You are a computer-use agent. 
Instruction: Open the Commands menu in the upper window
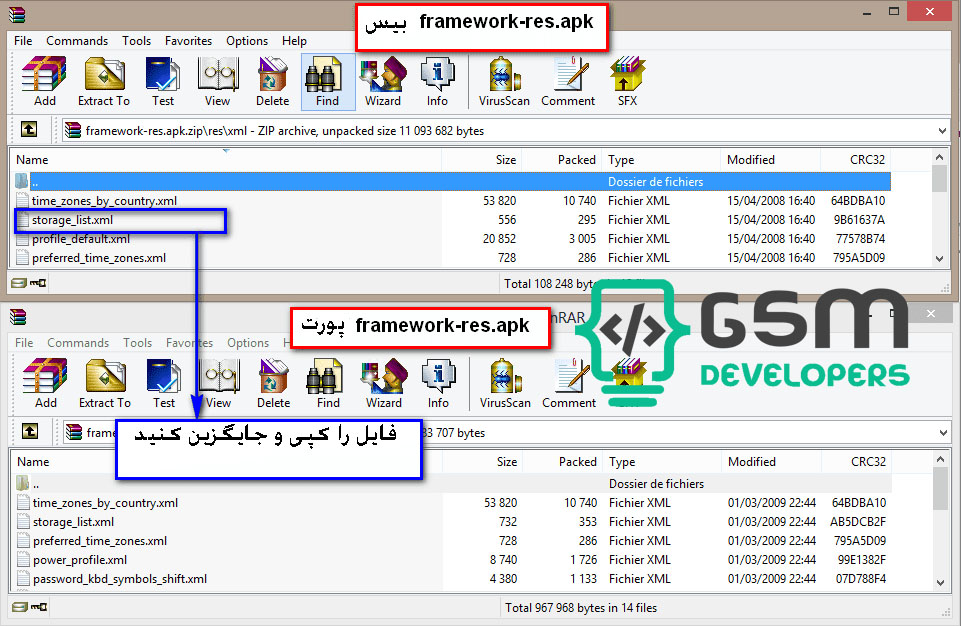tap(77, 40)
